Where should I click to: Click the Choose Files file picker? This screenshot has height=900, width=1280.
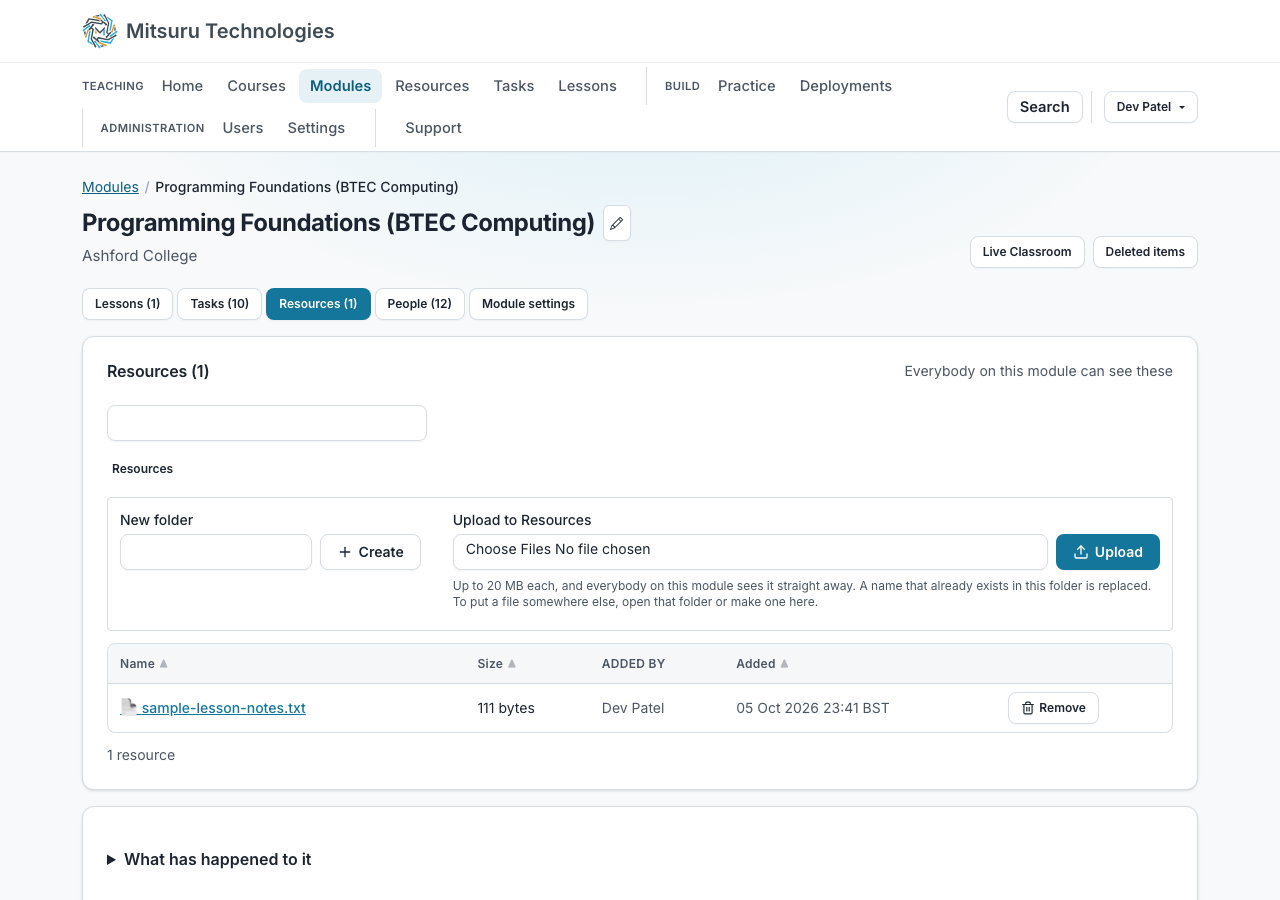tap(750, 552)
